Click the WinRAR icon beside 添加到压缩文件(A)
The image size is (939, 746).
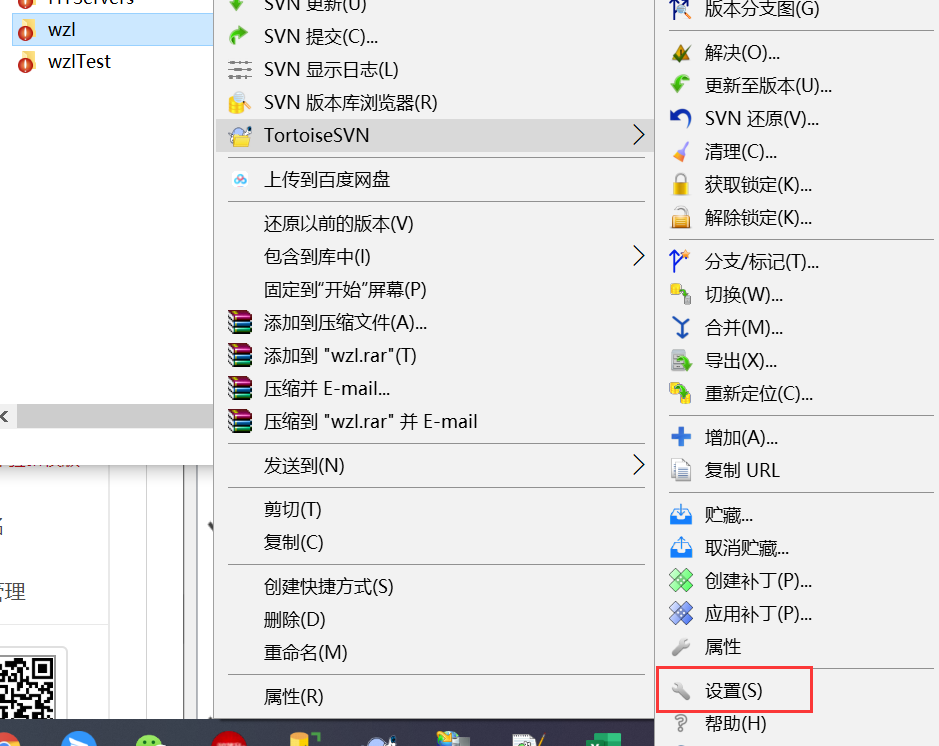240,322
